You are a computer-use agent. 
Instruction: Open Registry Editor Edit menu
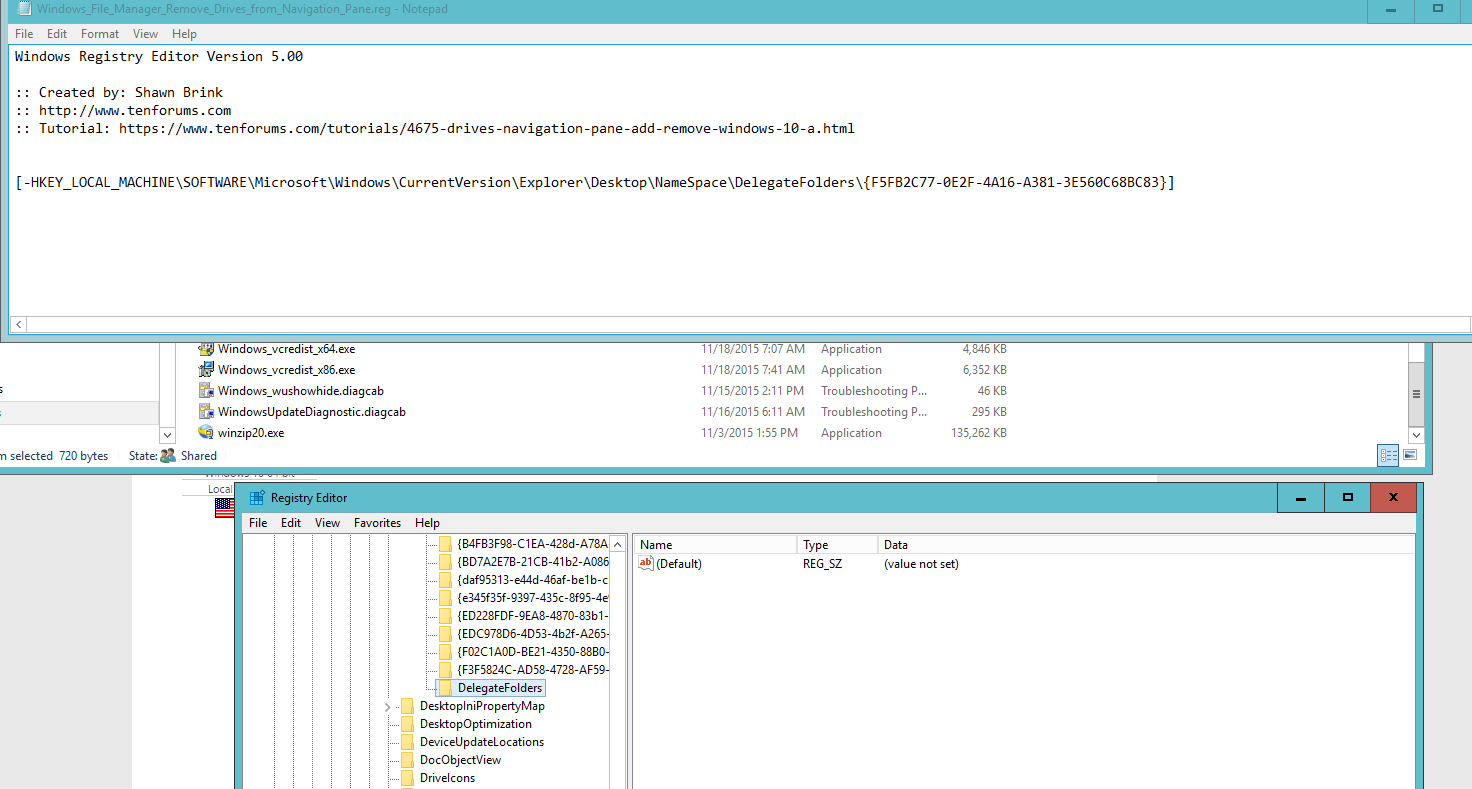pyautogui.click(x=291, y=523)
